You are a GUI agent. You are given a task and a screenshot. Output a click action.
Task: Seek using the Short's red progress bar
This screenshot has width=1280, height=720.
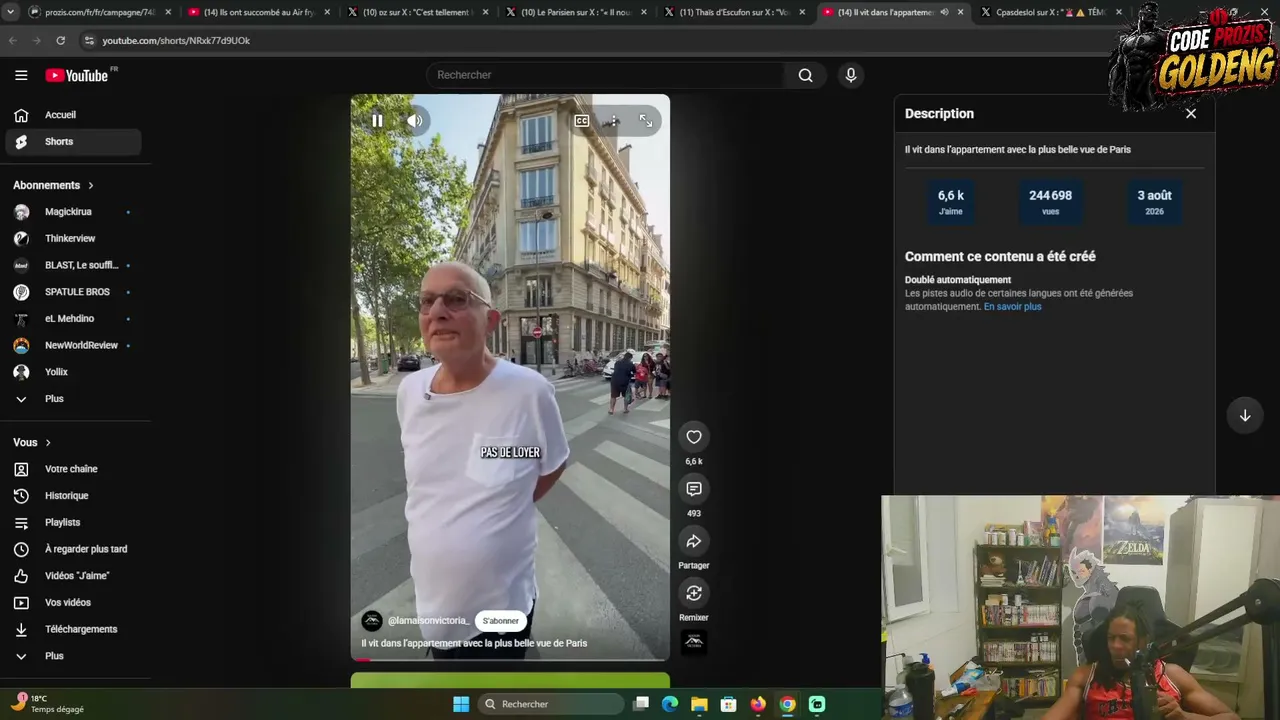(510, 659)
